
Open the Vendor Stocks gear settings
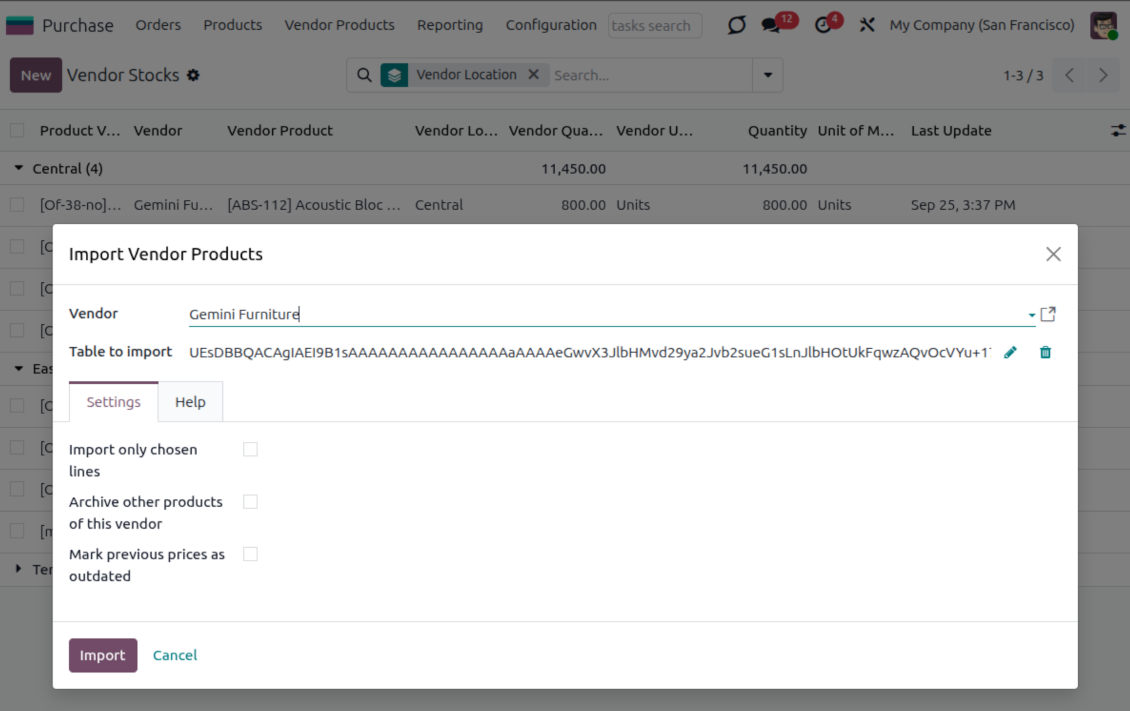[193, 75]
